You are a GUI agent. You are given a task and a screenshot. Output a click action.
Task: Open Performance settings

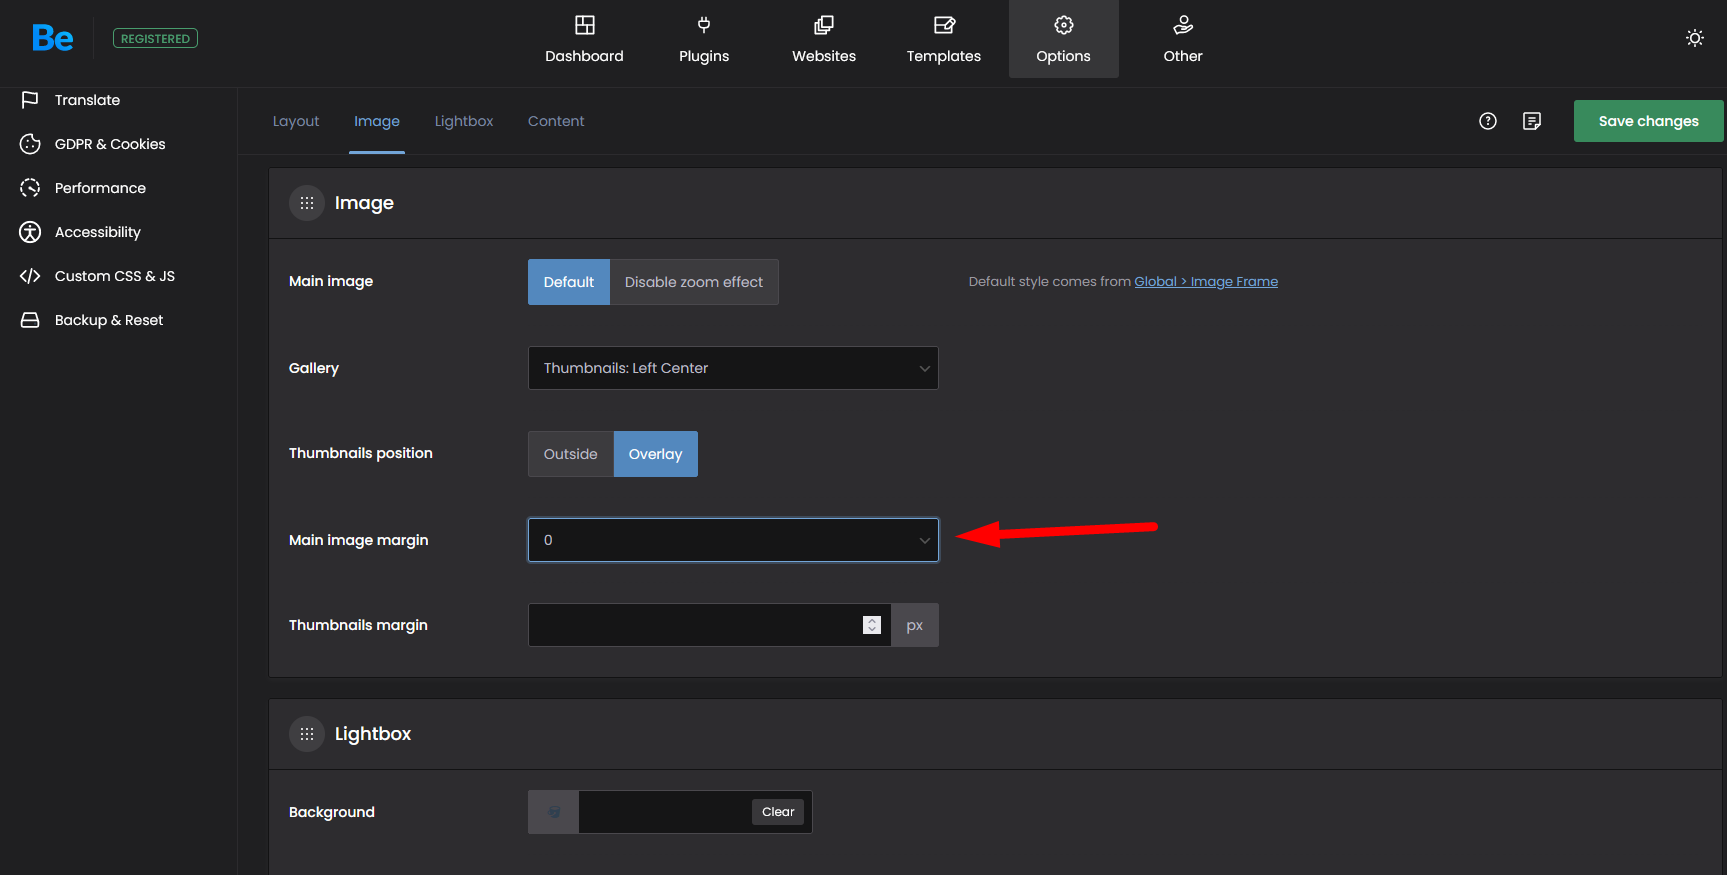click(x=100, y=188)
